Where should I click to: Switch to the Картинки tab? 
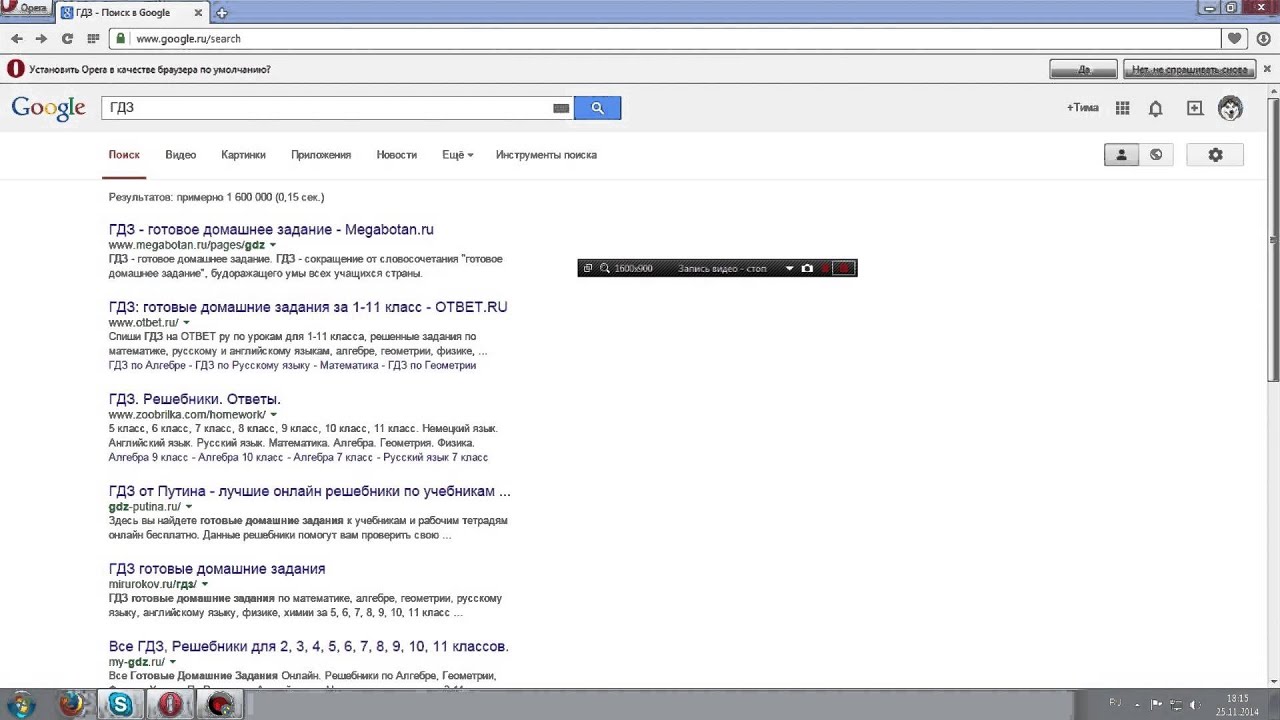coord(243,155)
